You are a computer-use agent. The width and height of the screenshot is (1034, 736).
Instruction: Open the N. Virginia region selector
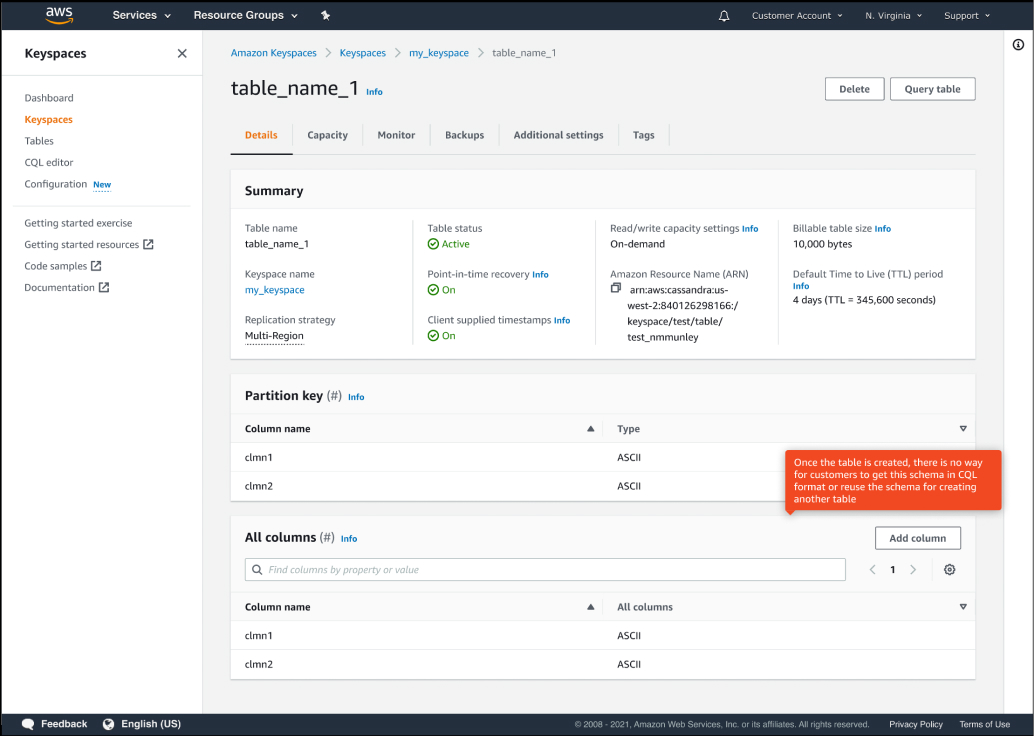click(893, 15)
